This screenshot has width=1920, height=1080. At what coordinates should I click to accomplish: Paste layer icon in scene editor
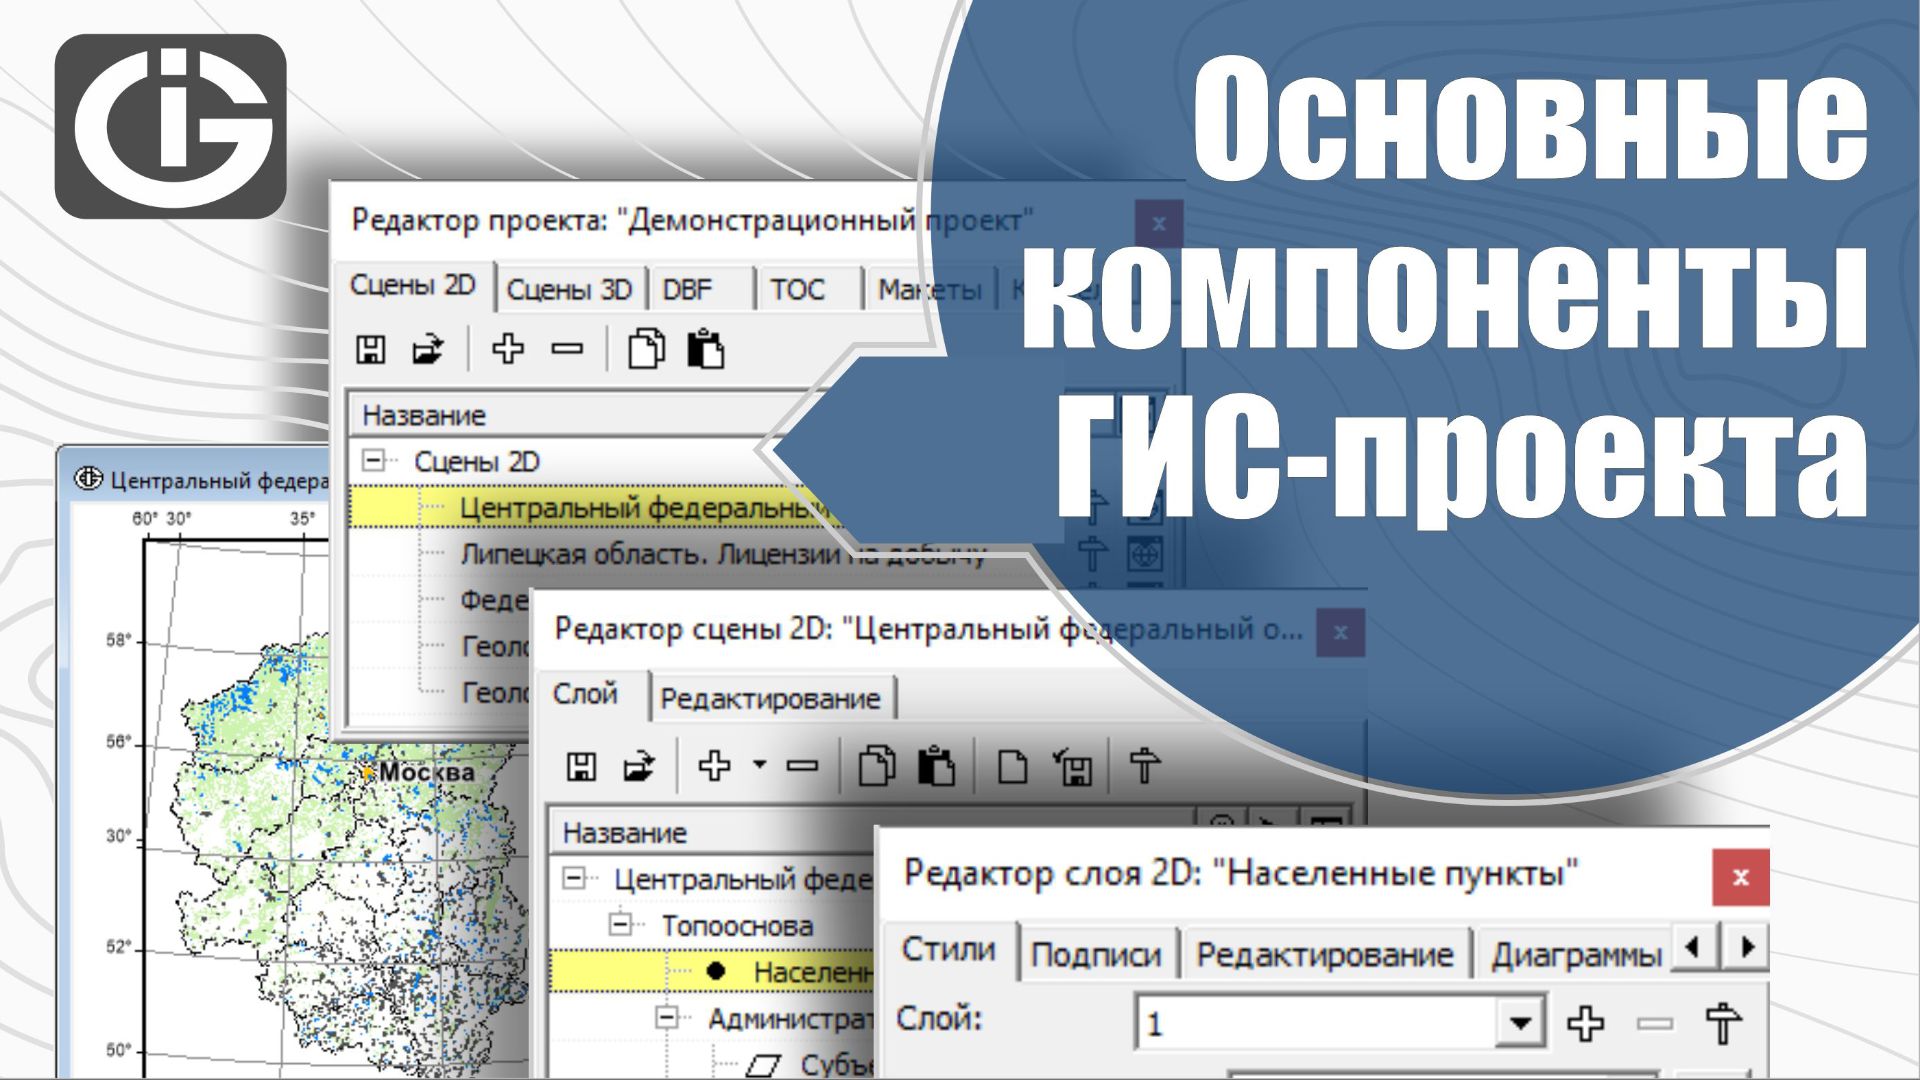coord(936,766)
